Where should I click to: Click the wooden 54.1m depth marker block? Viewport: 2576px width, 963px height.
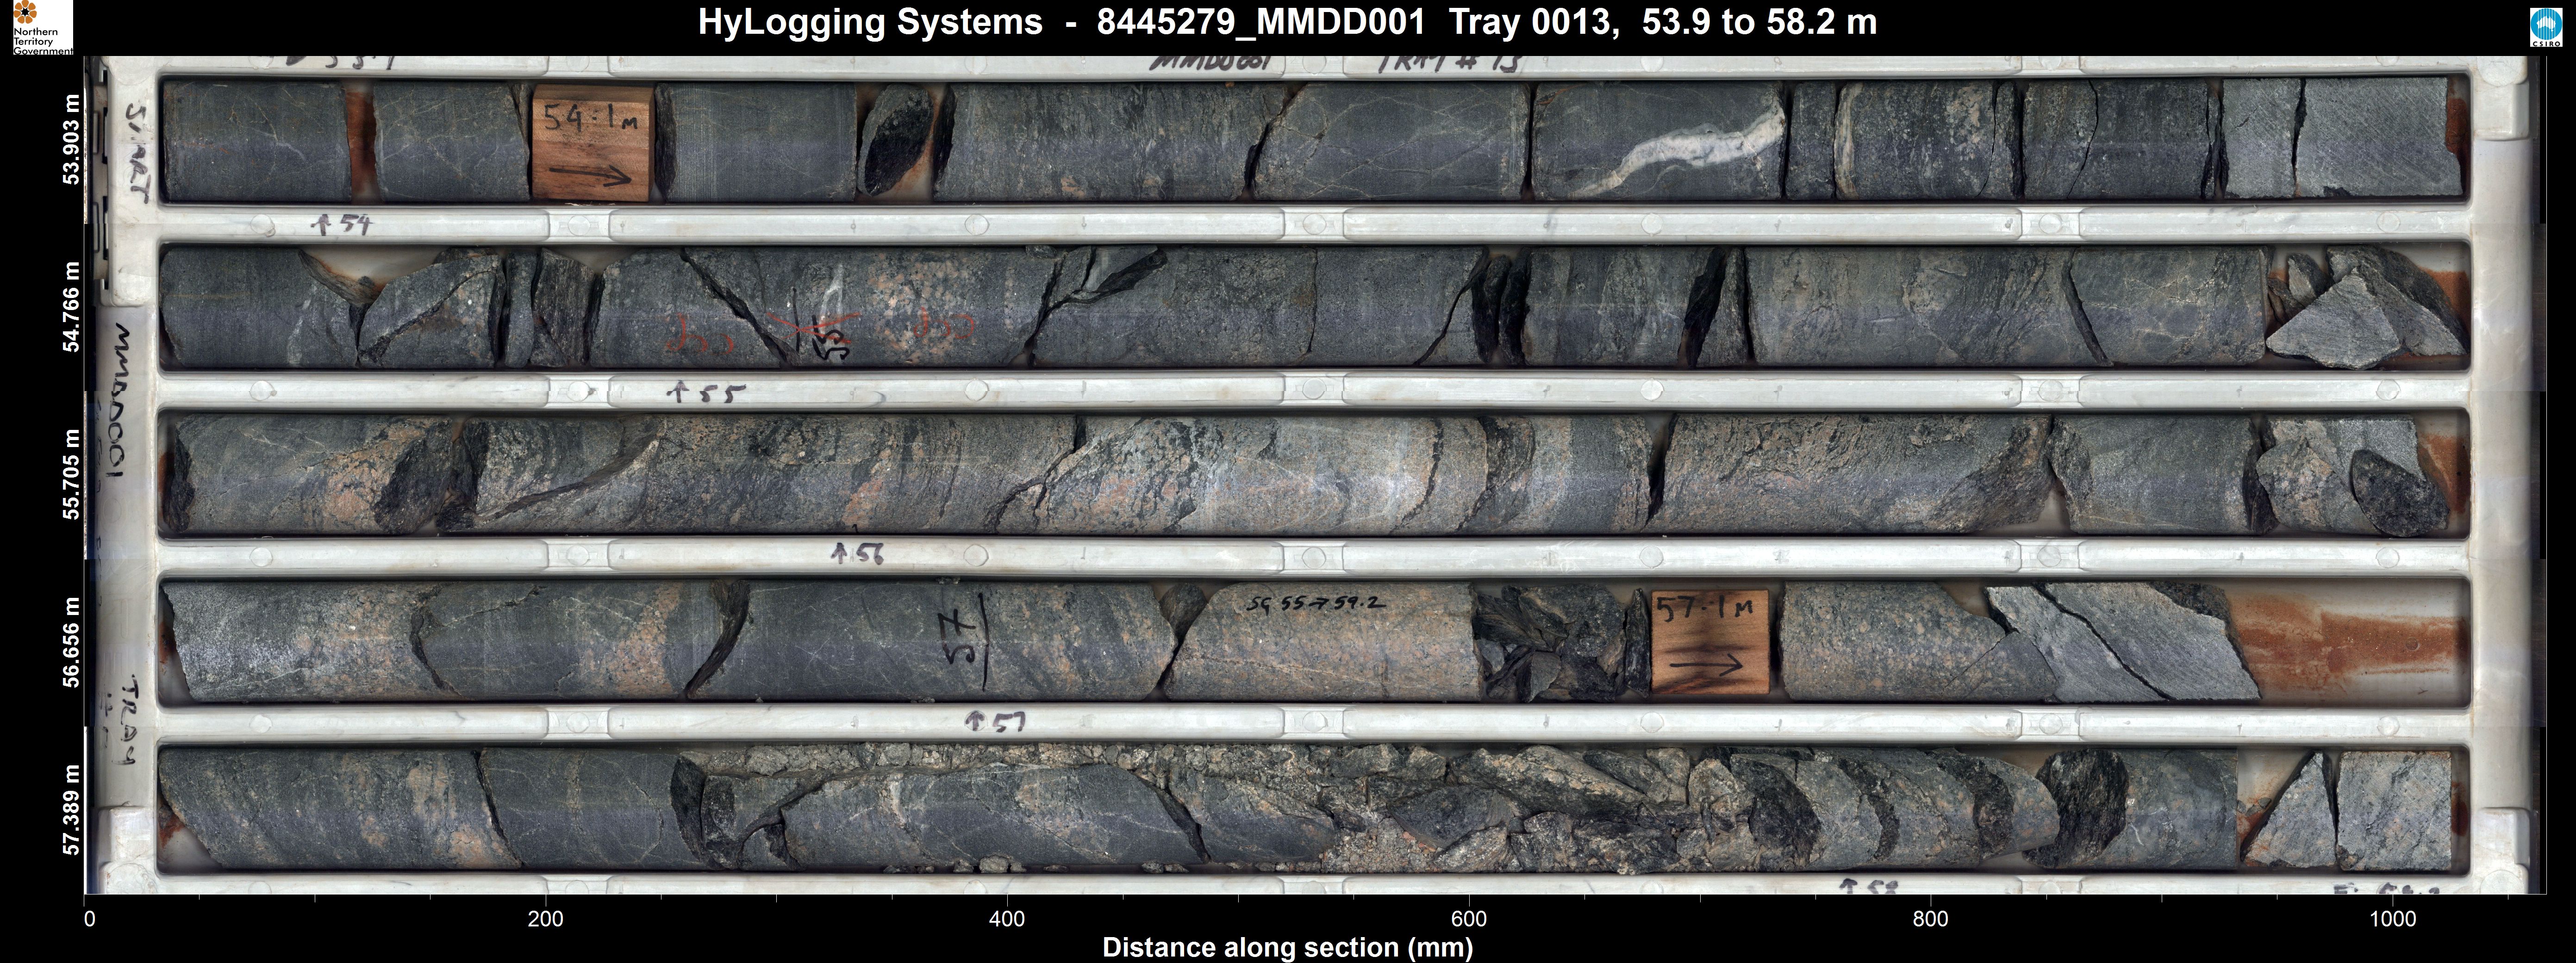(x=591, y=143)
